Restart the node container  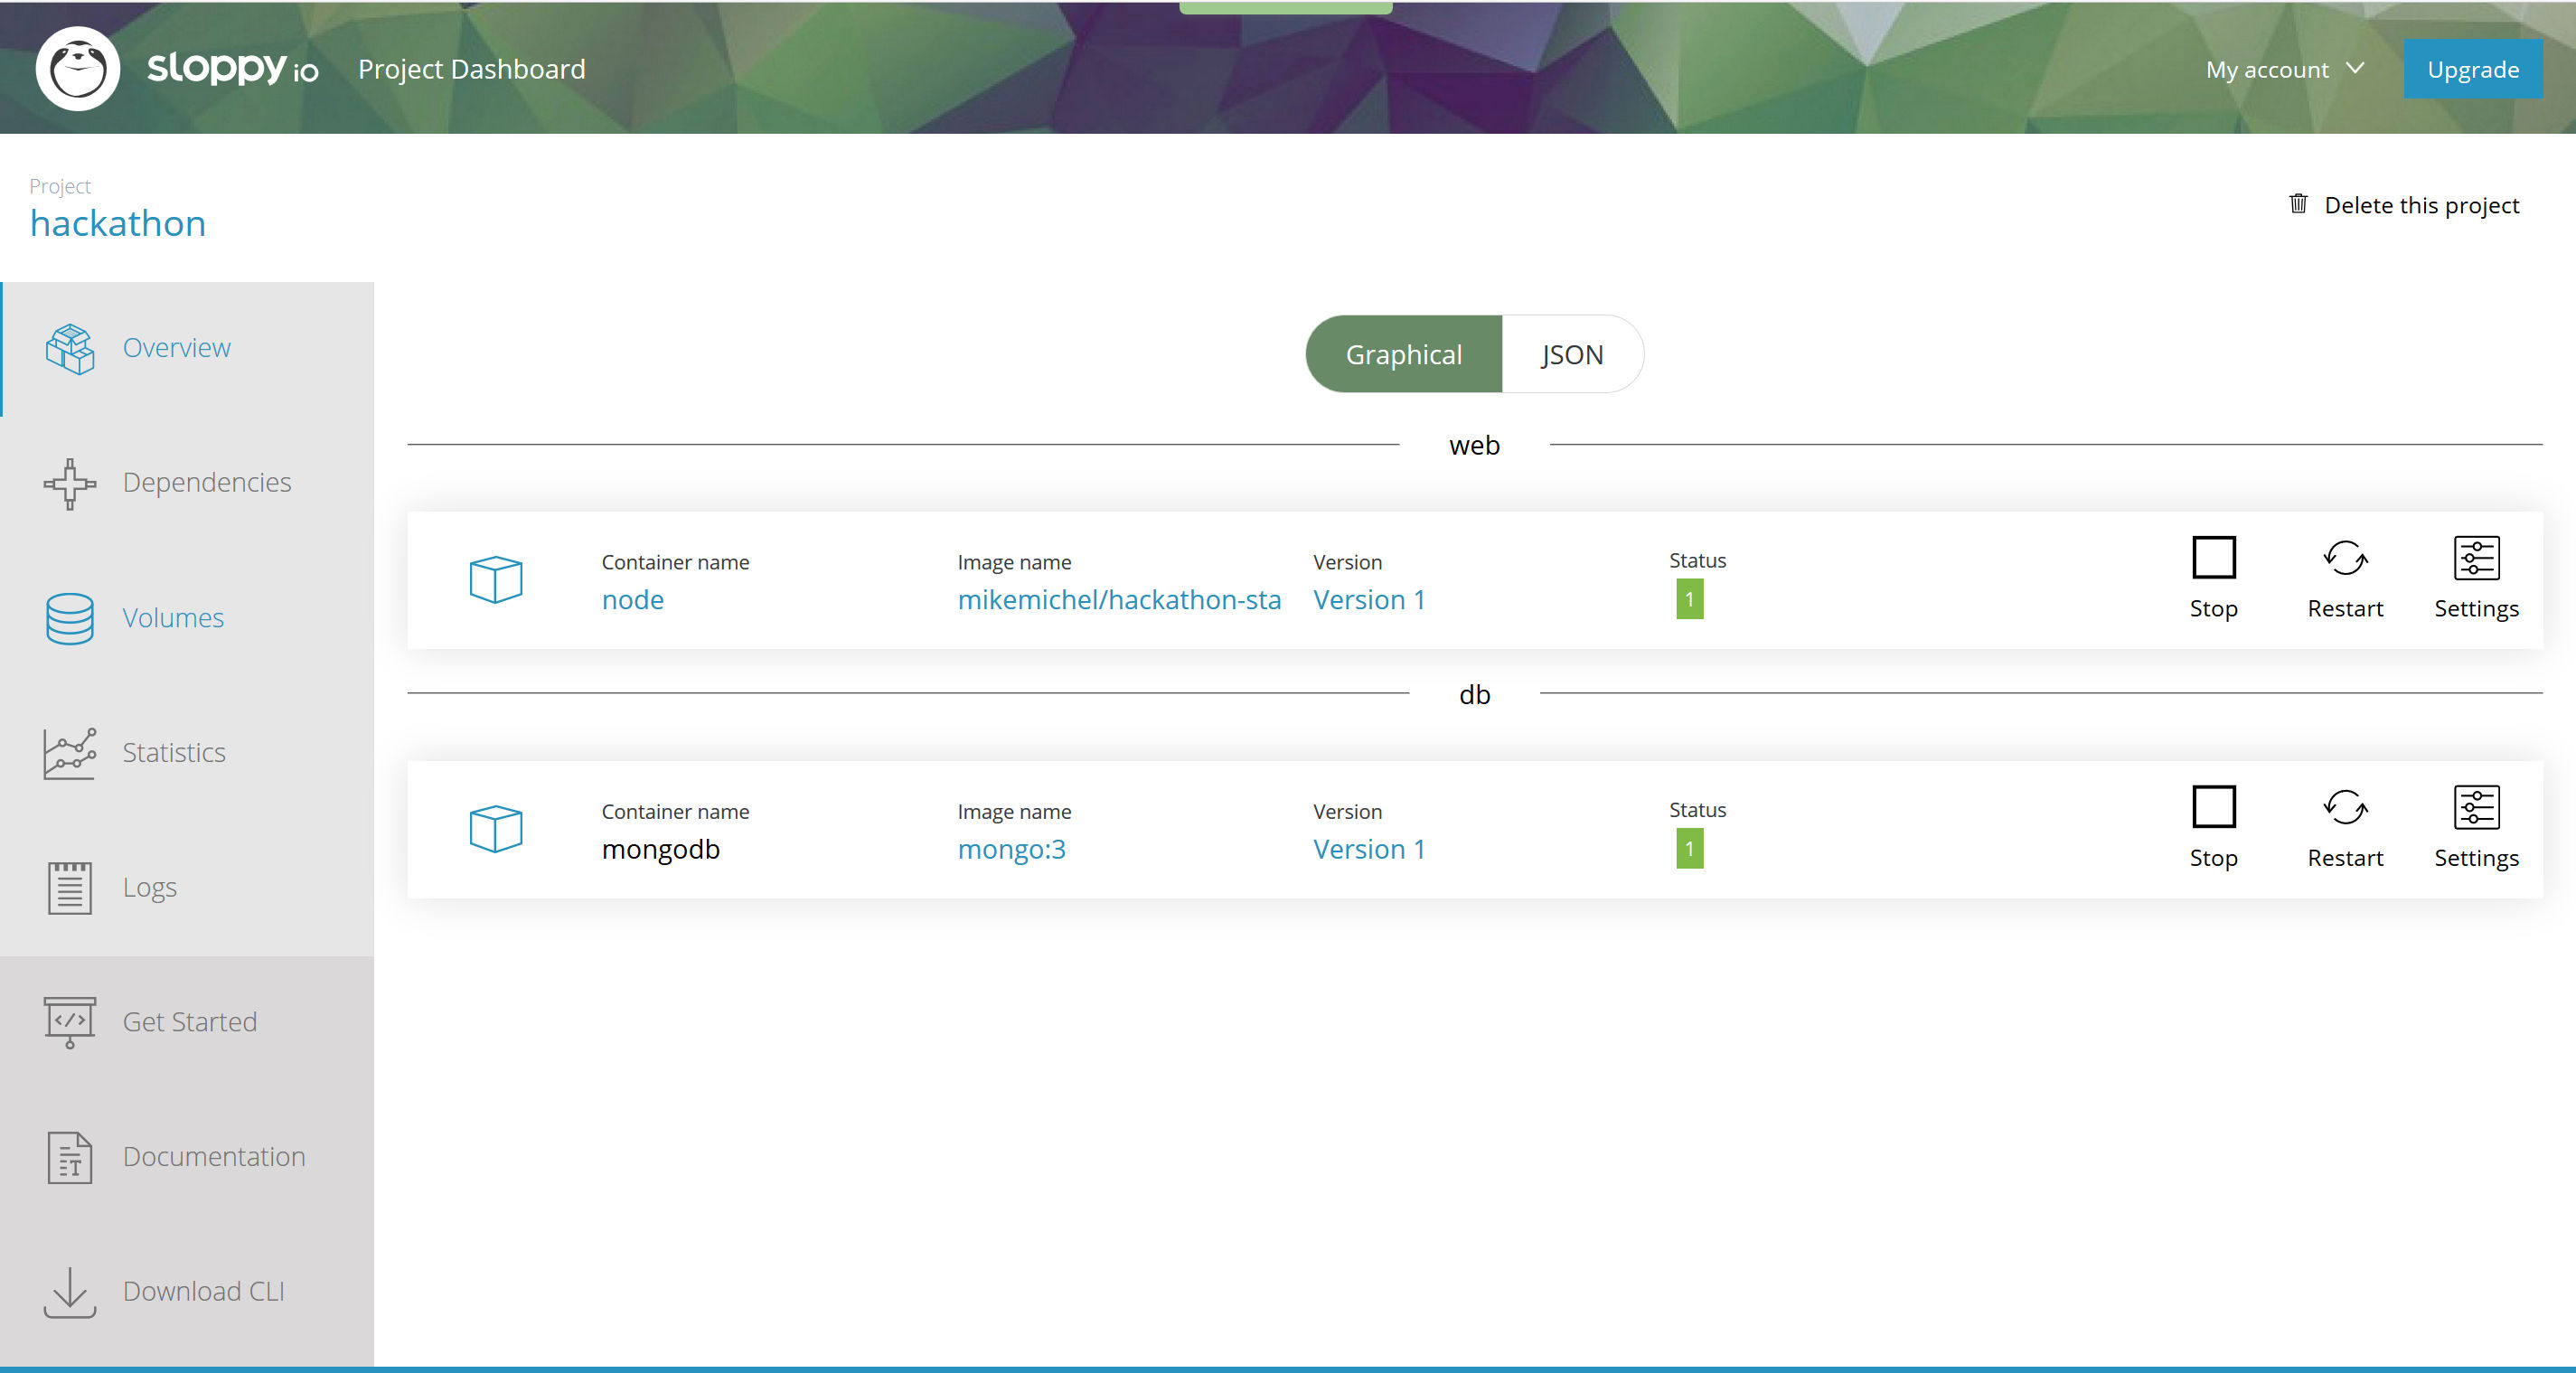point(2346,579)
